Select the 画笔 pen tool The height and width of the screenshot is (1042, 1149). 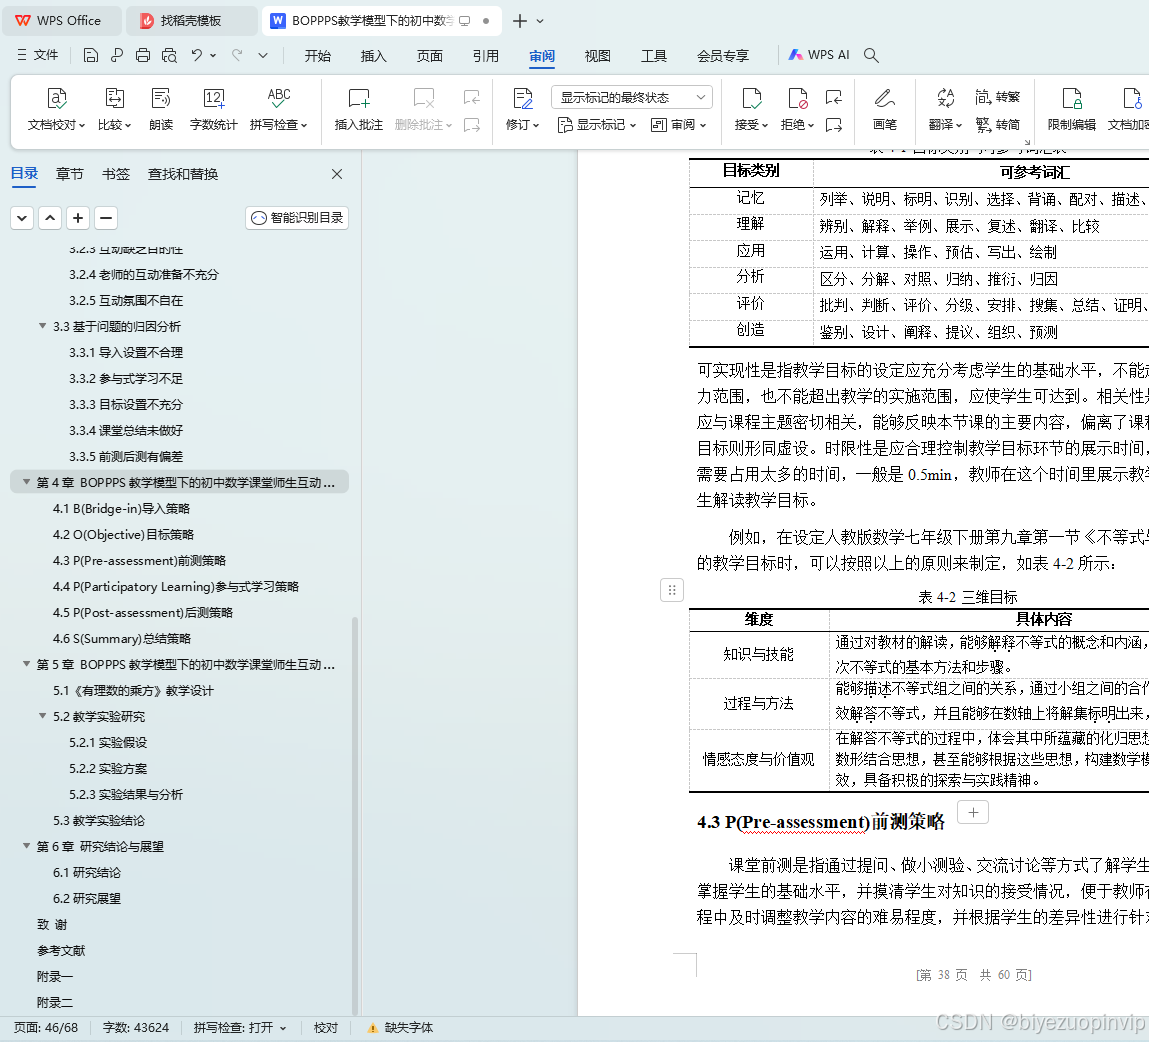click(884, 109)
